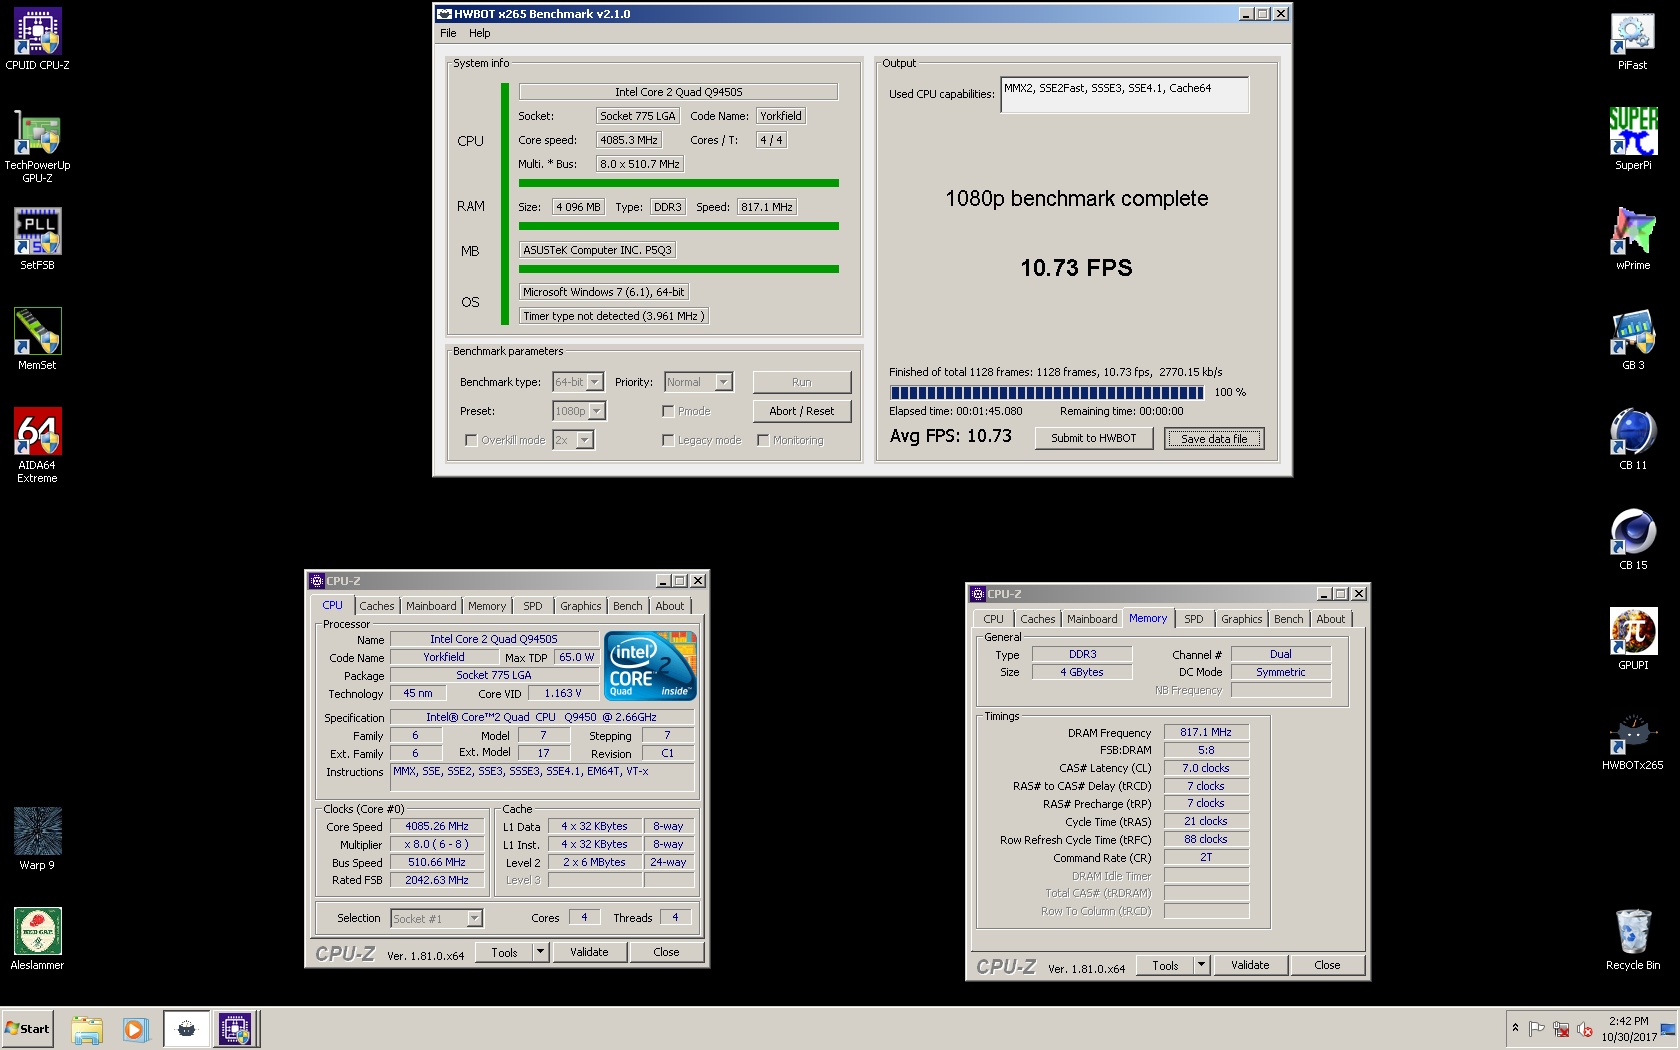Toggle the Pmode checkbox
1680x1050 pixels.
[668, 411]
